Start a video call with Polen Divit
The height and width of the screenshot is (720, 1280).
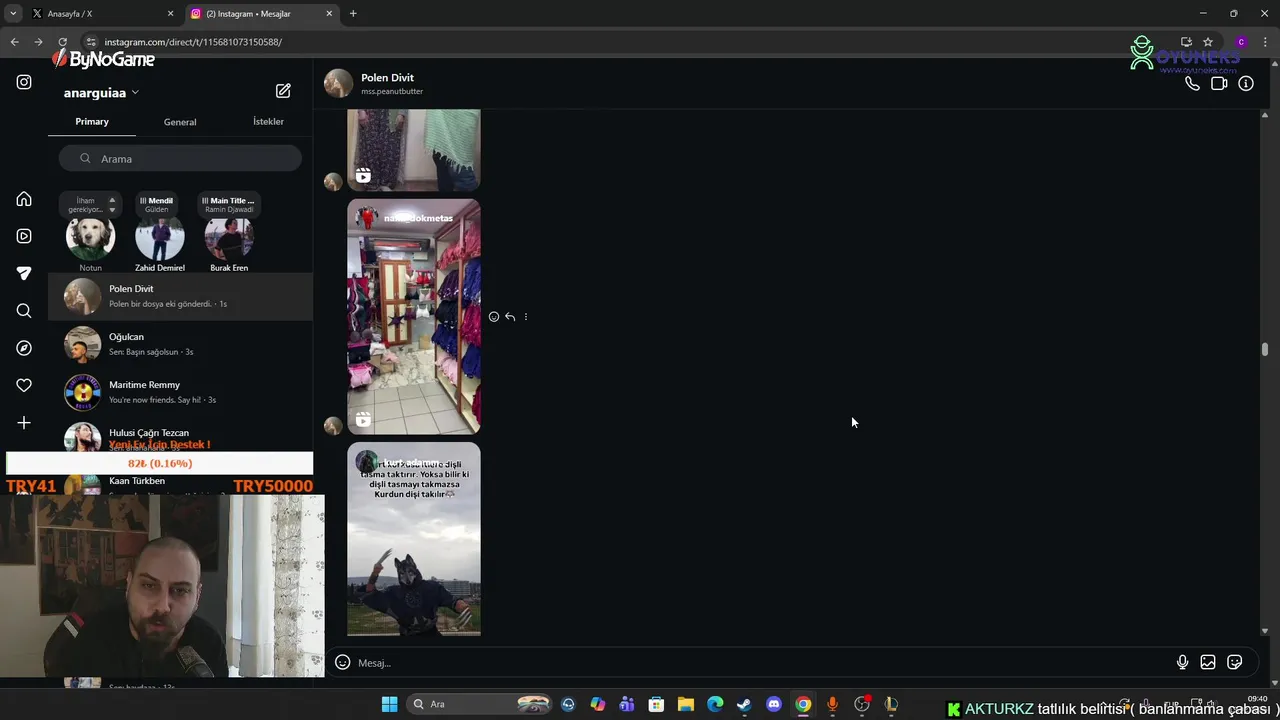coord(1219,84)
